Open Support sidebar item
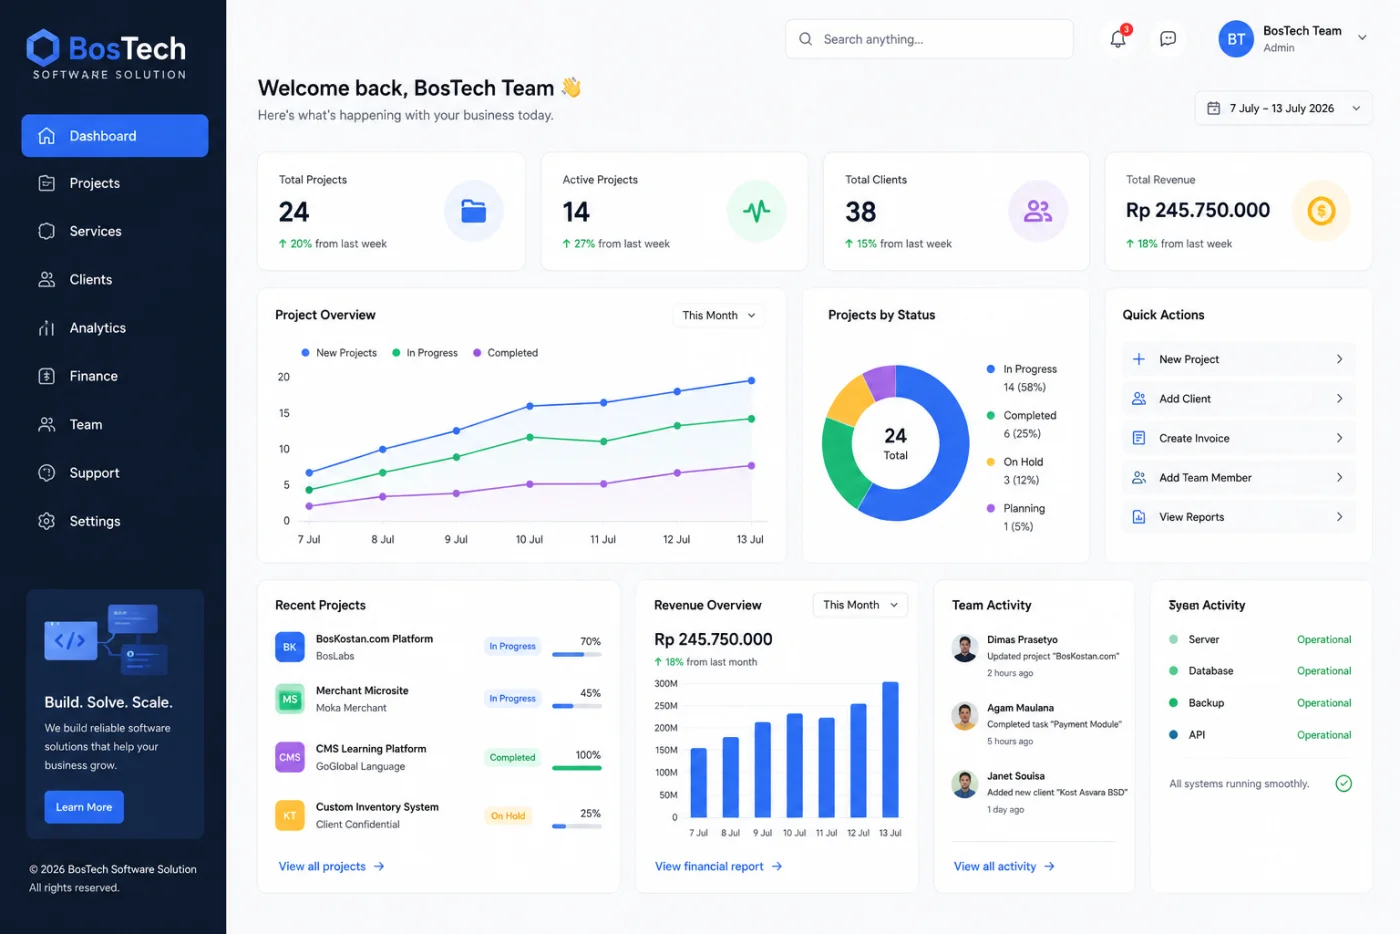Viewport: 1400px width, 934px height. [115, 473]
